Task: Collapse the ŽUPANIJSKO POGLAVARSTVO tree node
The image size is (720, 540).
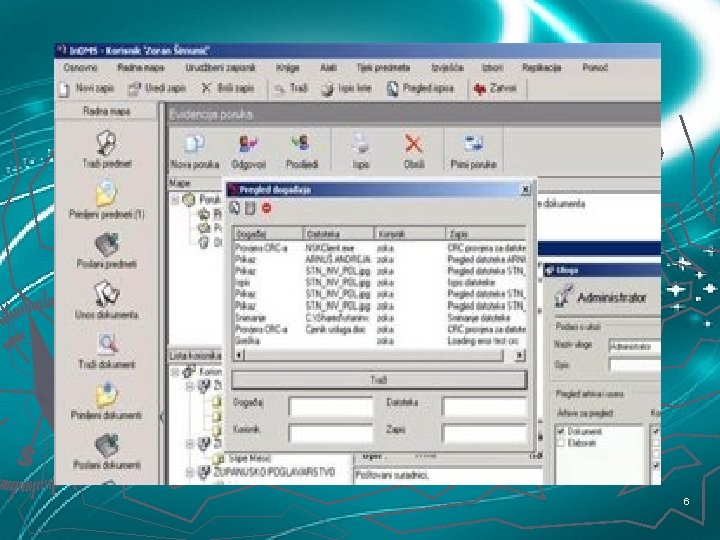Action: (x=190, y=472)
